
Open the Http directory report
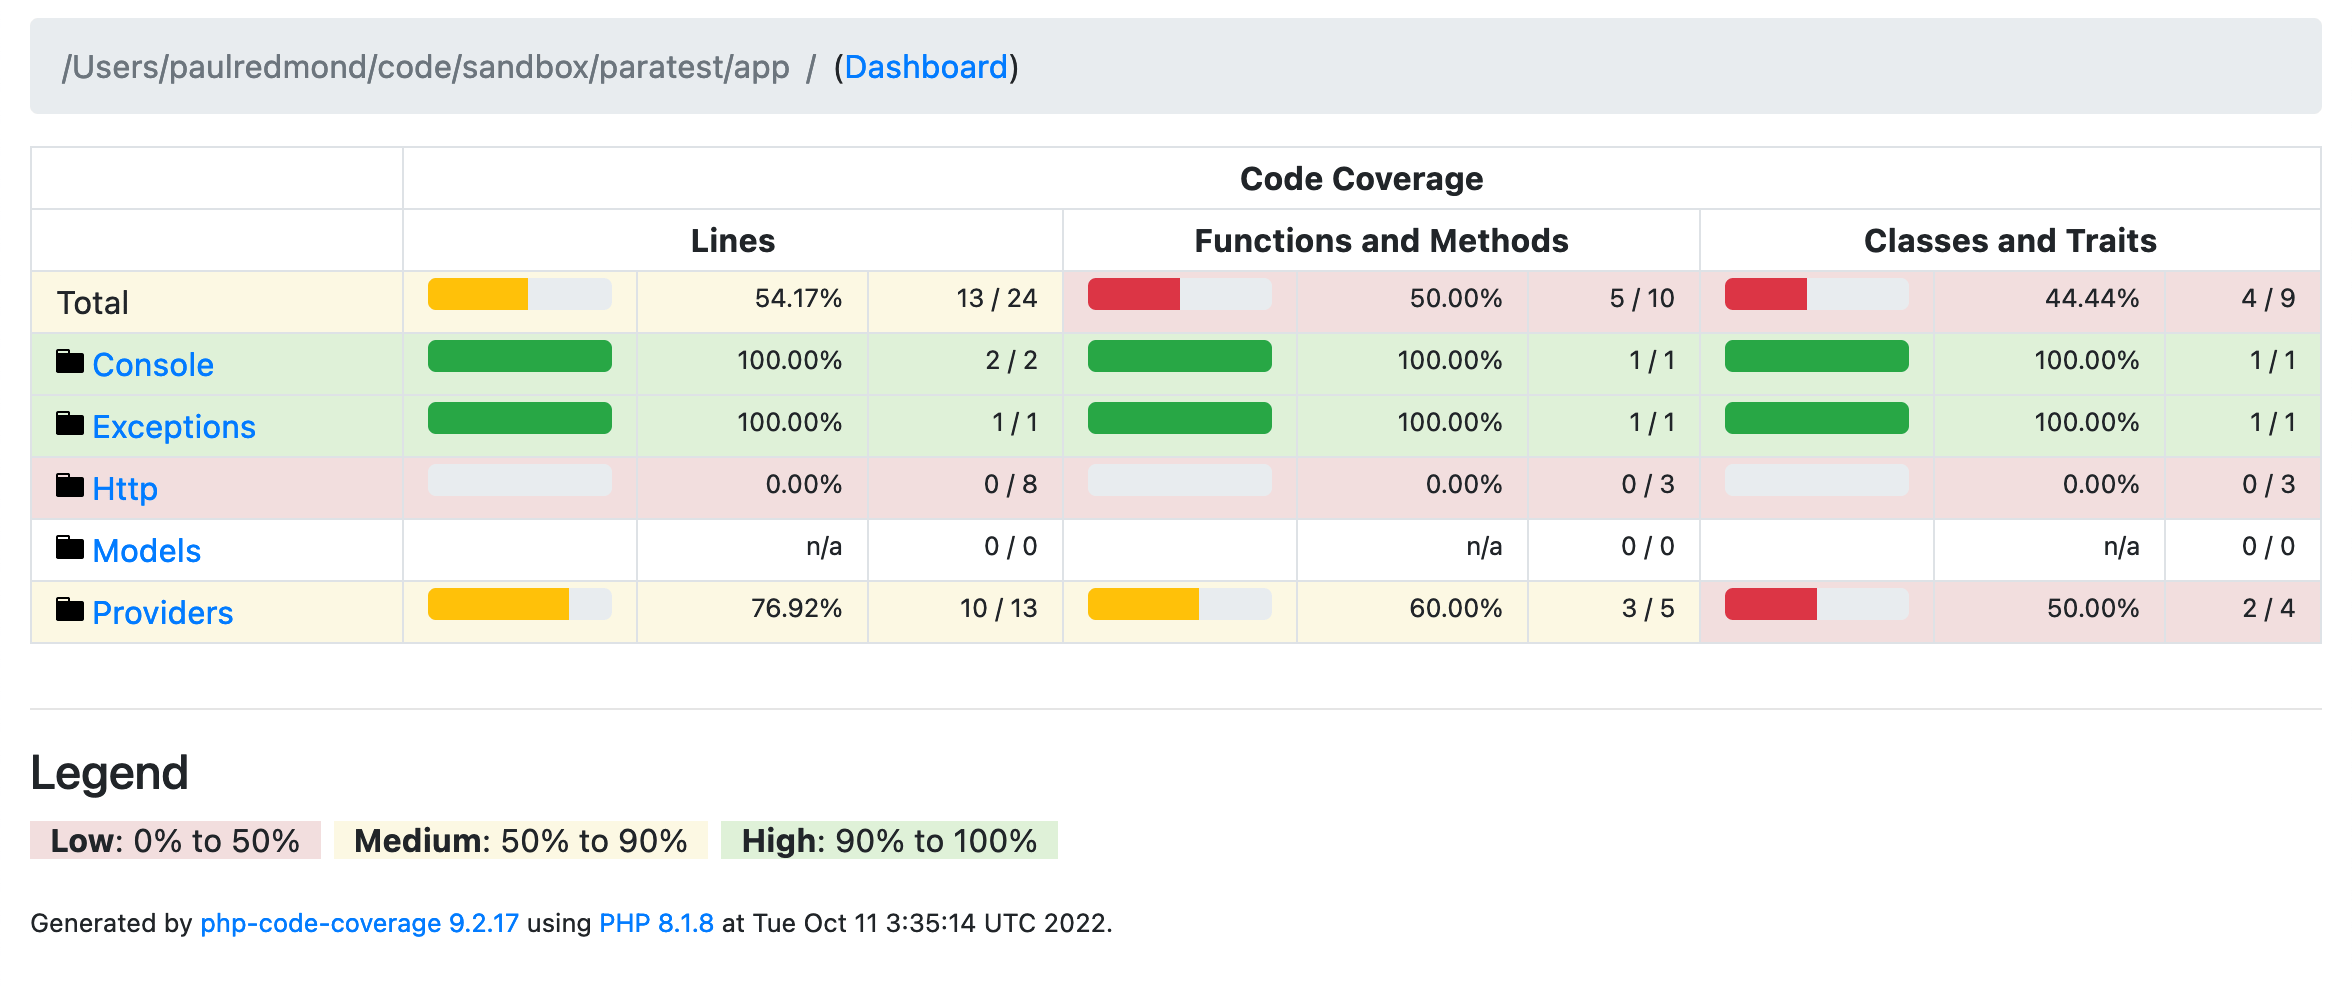coord(124,488)
